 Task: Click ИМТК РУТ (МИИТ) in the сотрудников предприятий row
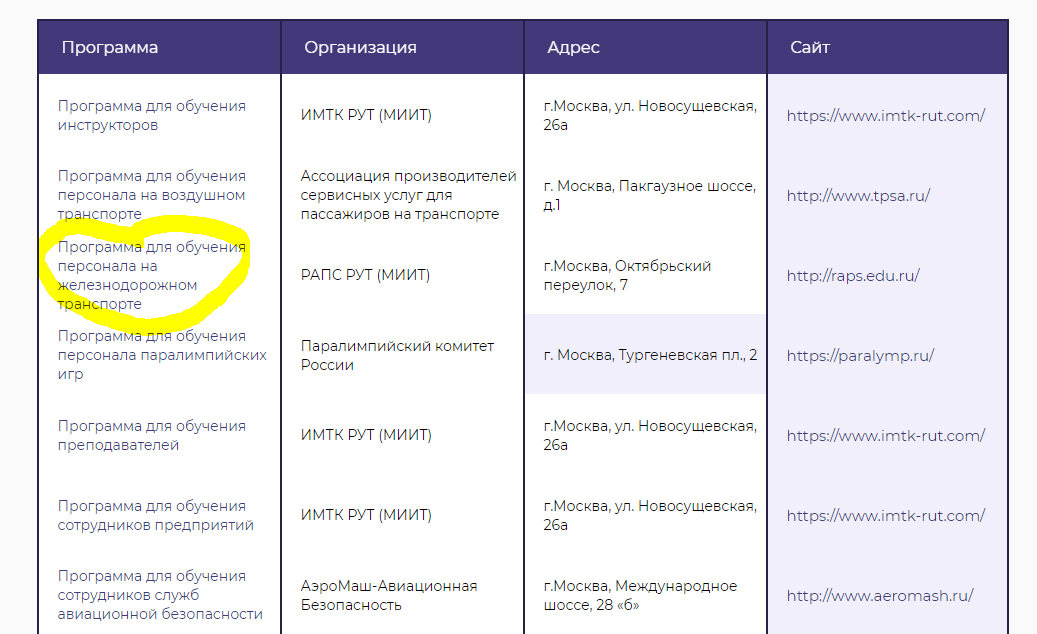pos(366,515)
